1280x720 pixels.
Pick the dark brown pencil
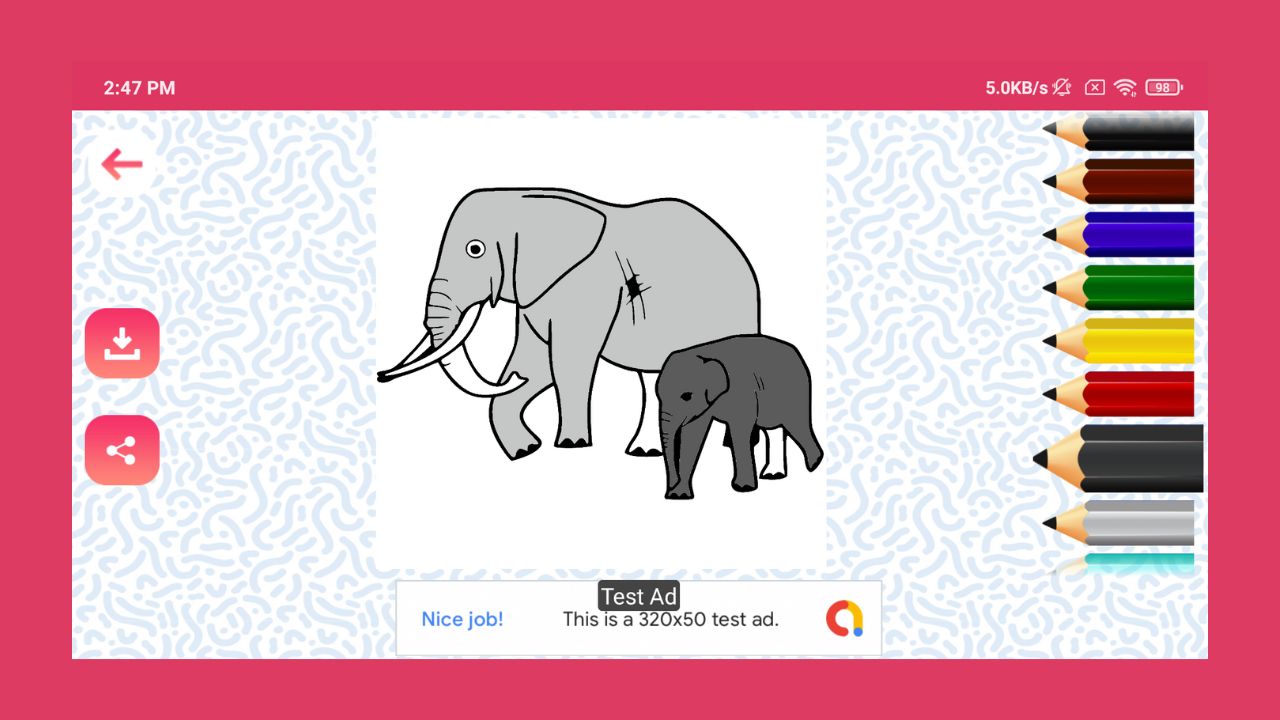click(1119, 182)
